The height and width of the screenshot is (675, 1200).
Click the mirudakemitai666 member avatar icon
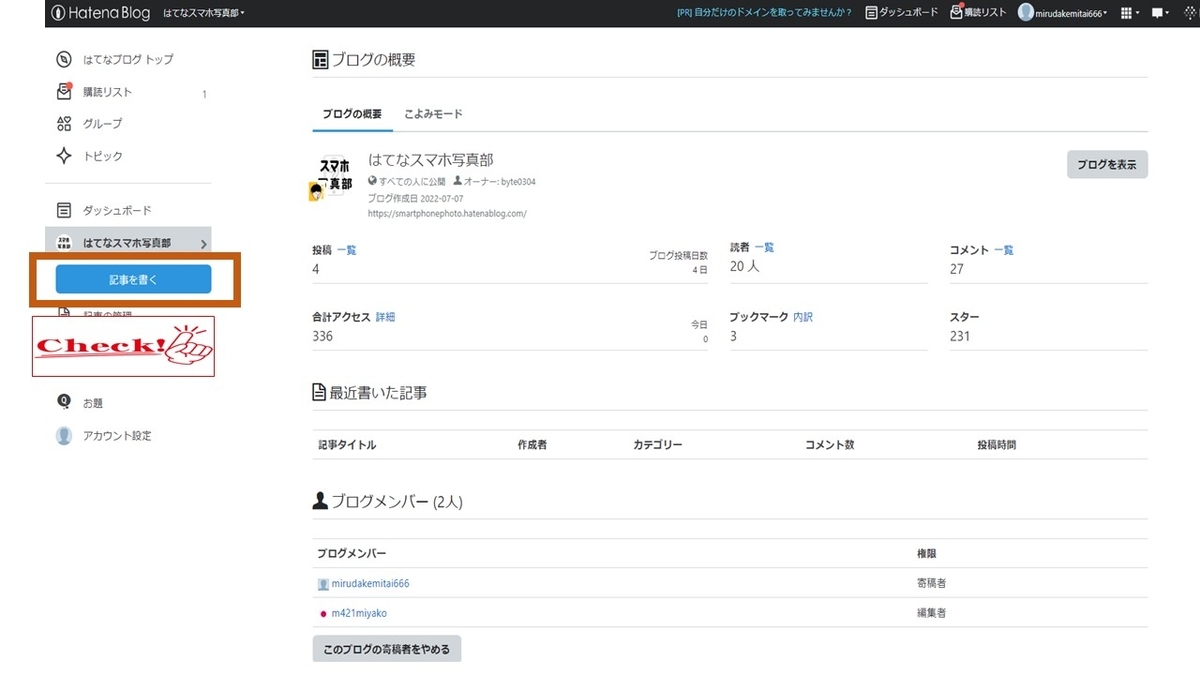323,584
